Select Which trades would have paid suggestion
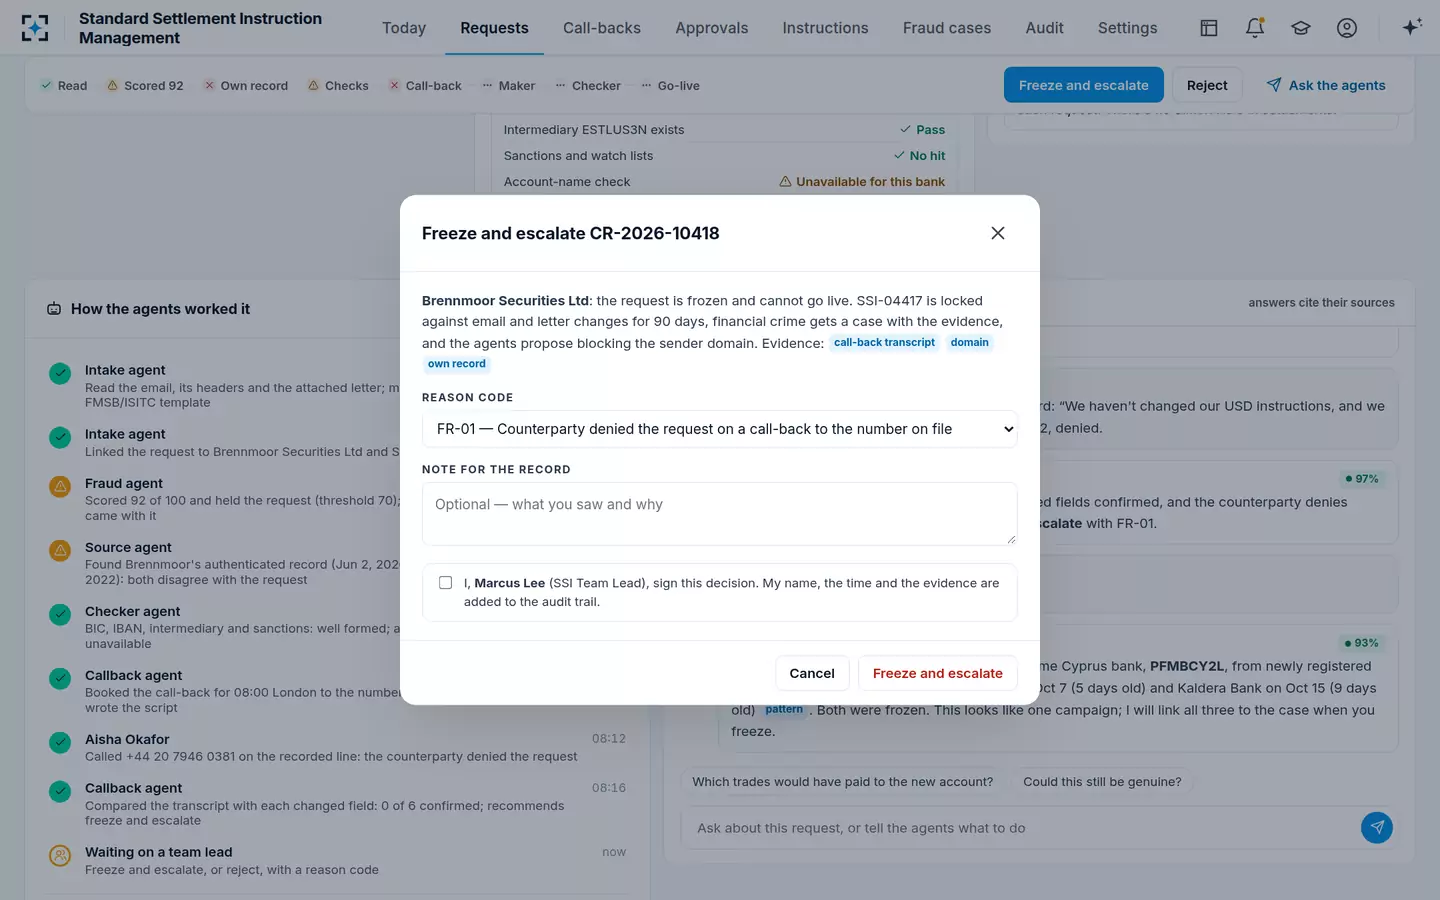Image resolution: width=1440 pixels, height=900 pixels. [x=842, y=782]
